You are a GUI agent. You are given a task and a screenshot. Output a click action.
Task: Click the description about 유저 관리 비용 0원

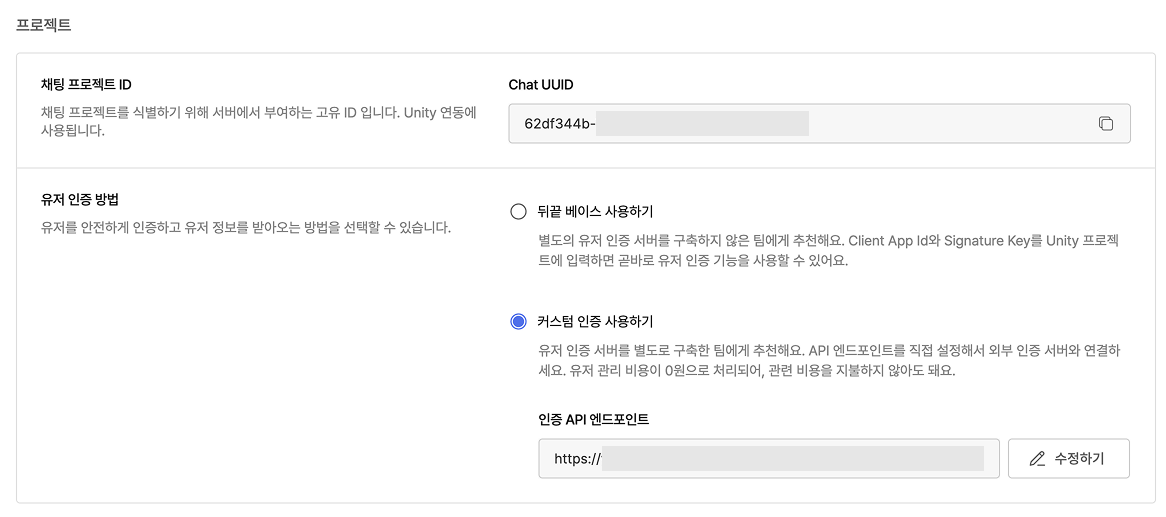829,360
